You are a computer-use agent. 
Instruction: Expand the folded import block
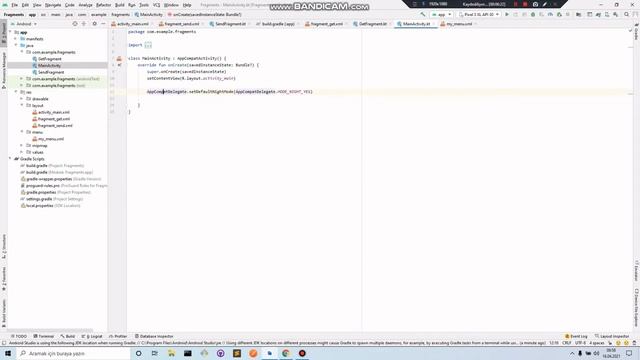pyautogui.click(x=148, y=45)
